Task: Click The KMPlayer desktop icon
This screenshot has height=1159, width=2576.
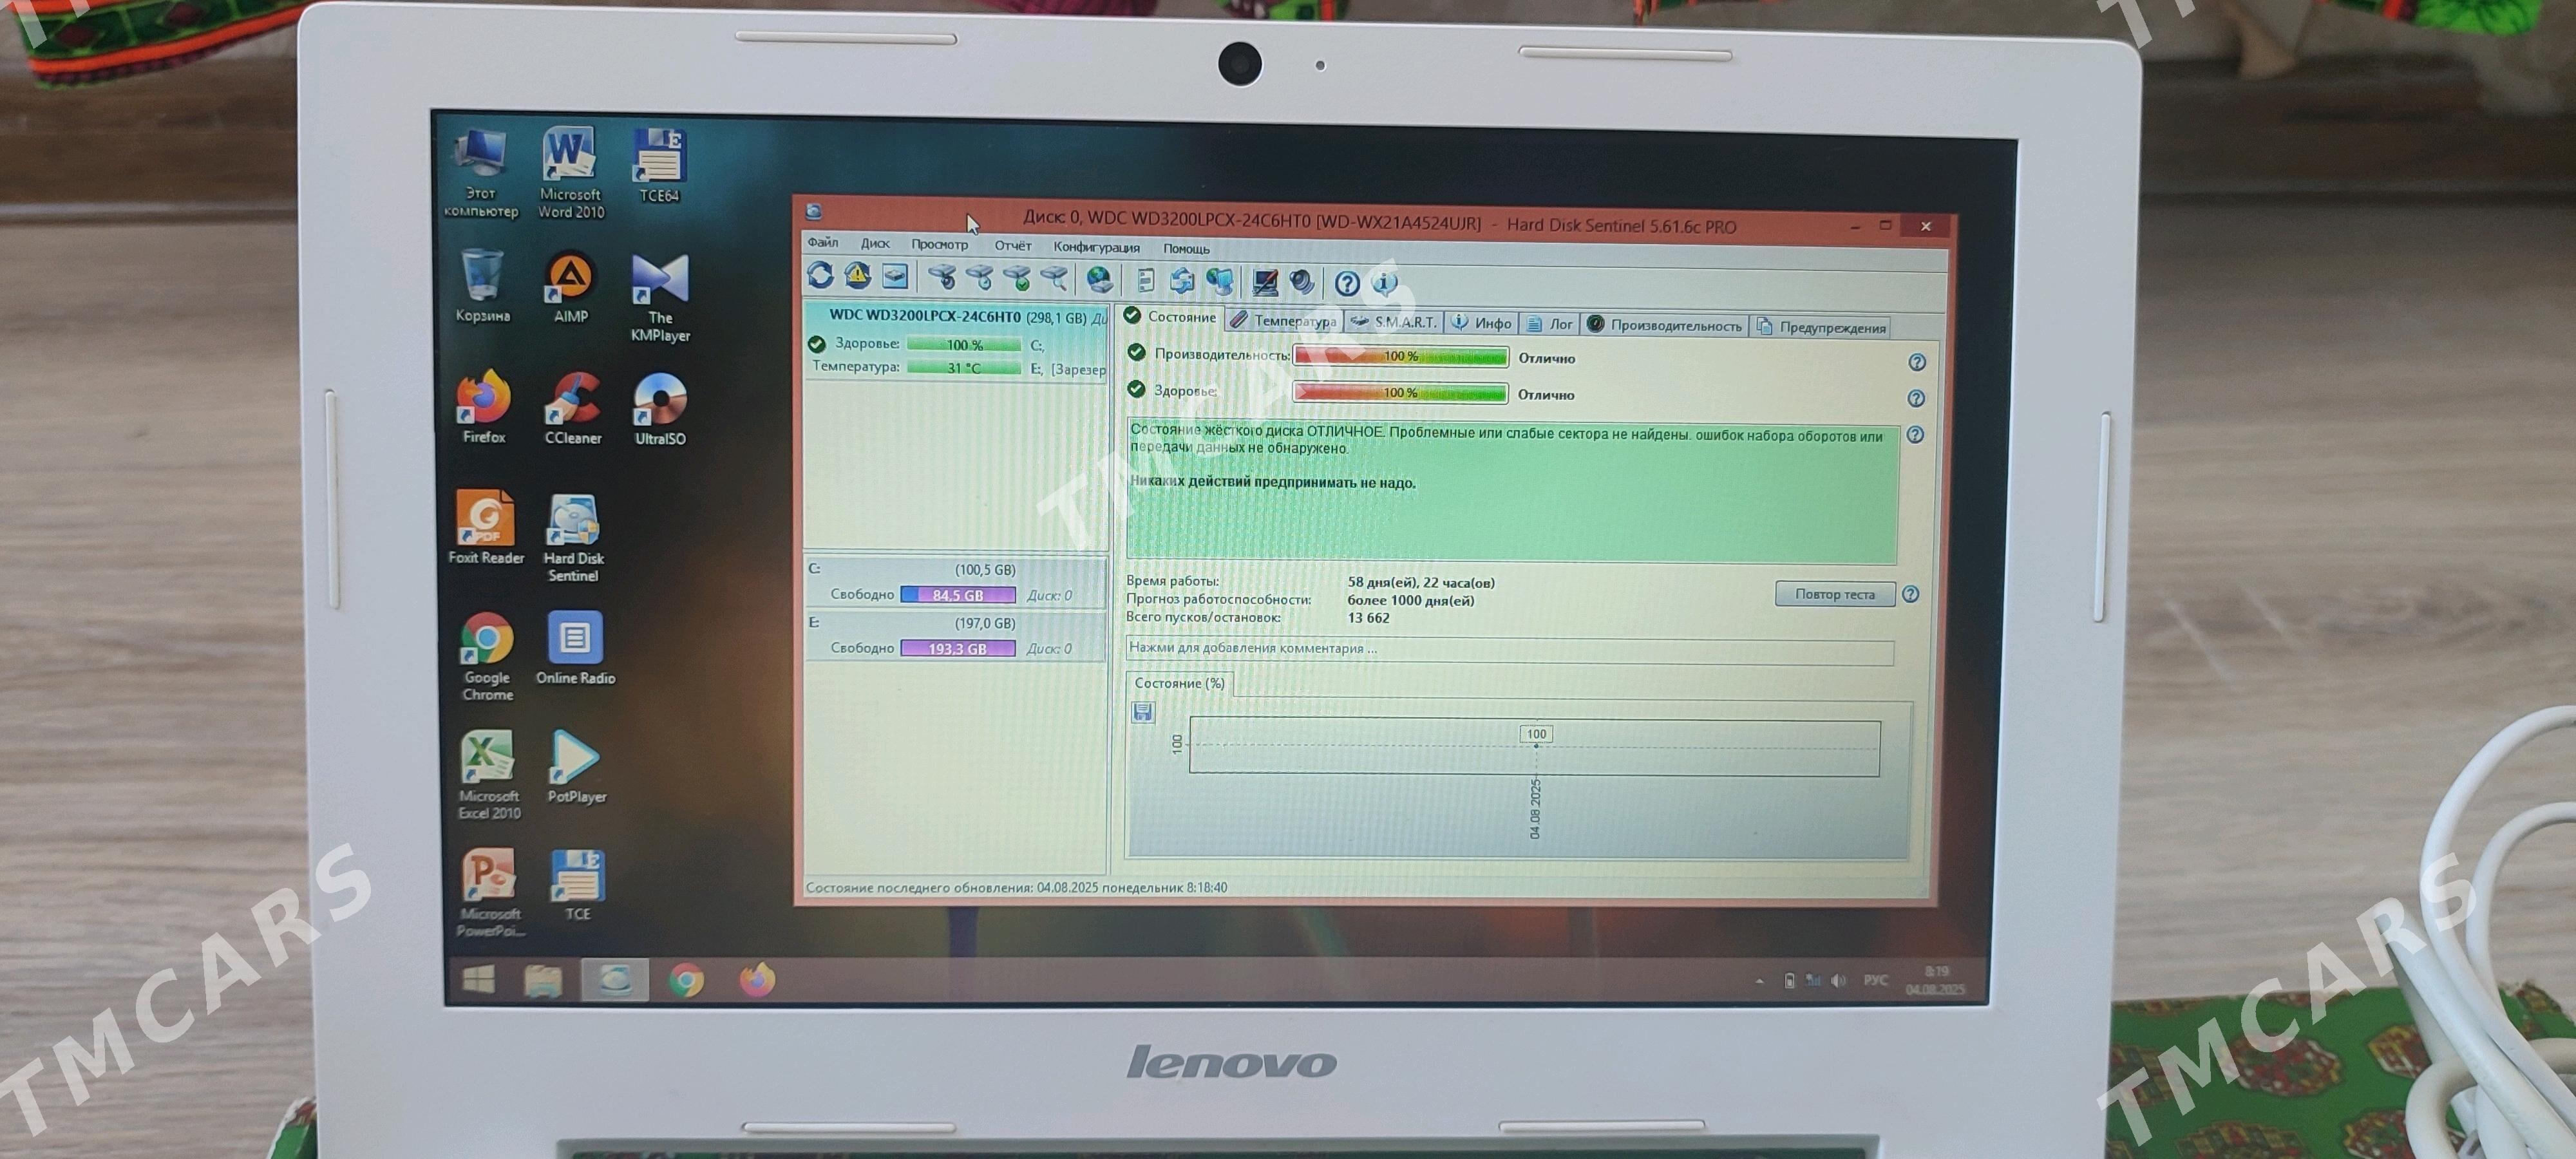Action: [660, 299]
